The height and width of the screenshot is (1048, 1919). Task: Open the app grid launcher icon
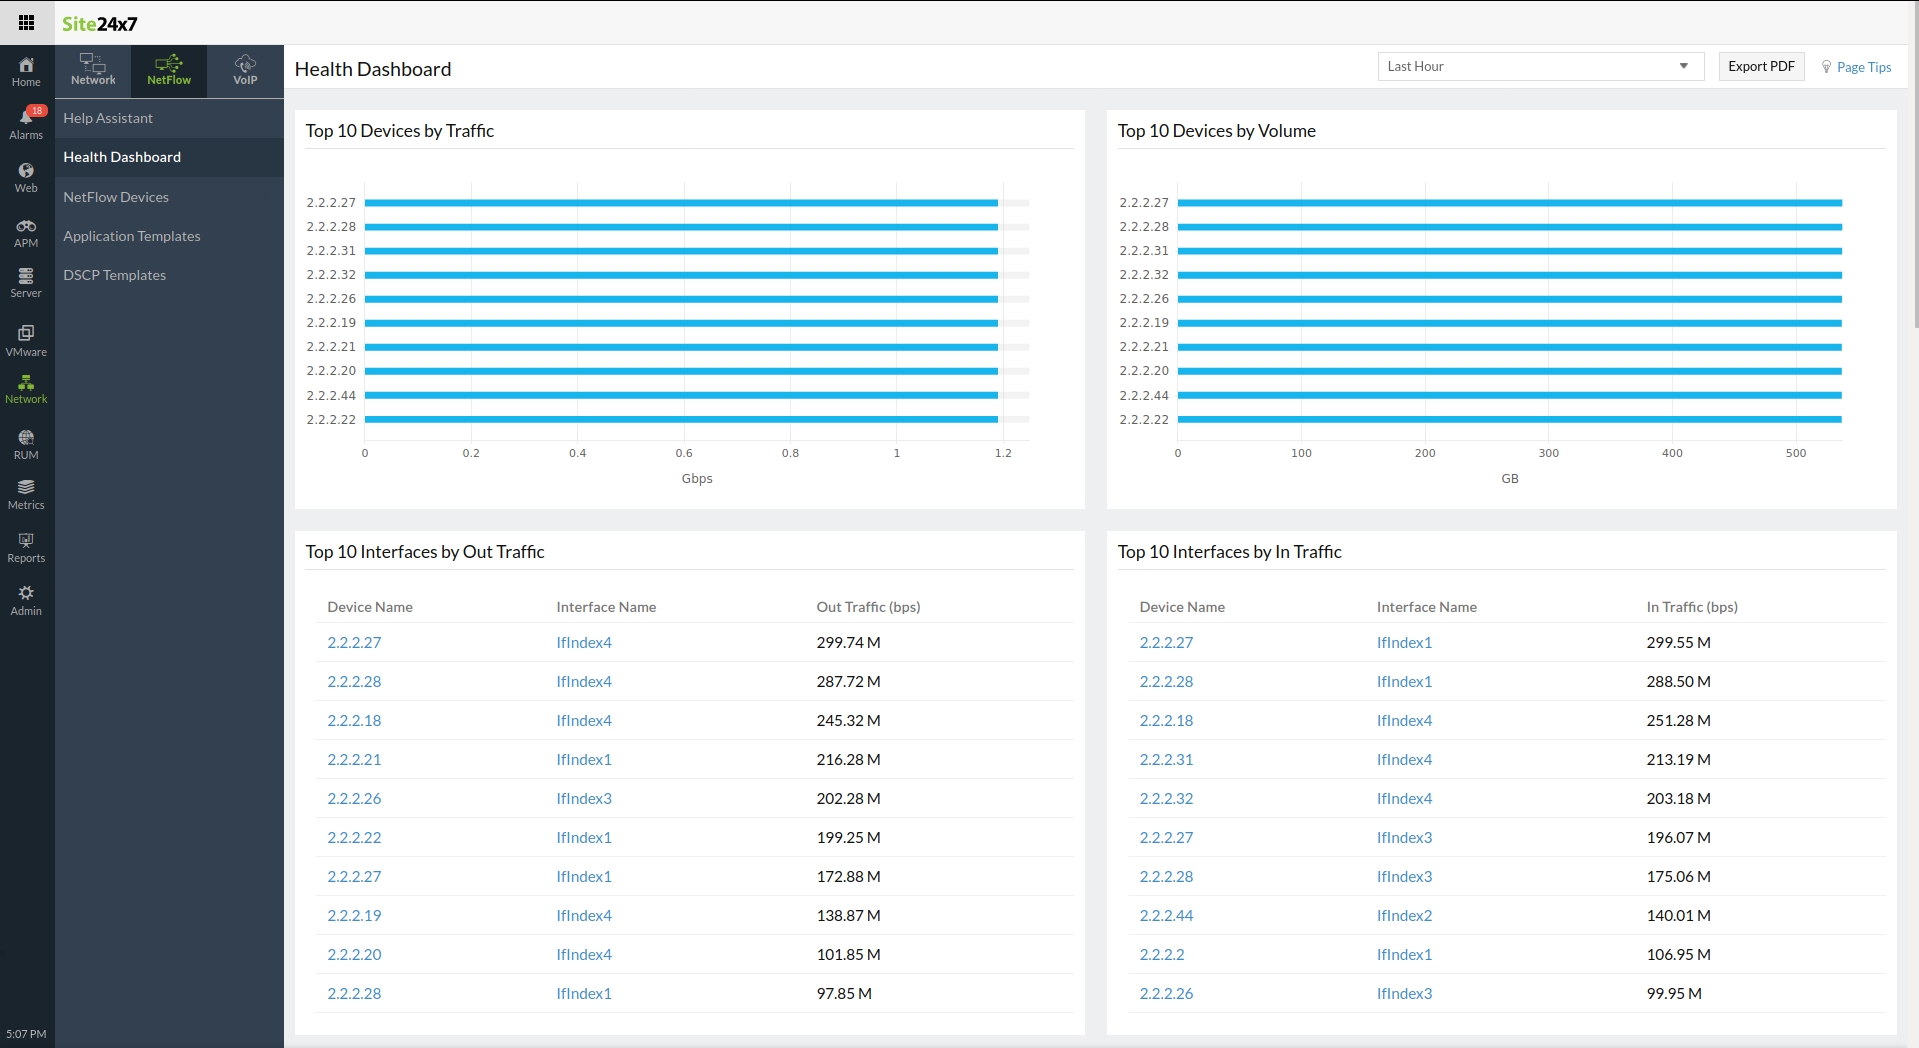pyautogui.click(x=26, y=23)
